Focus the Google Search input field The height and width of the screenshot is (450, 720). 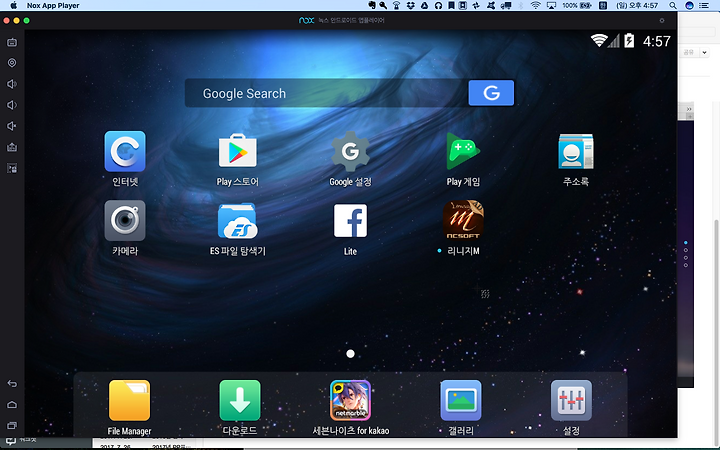click(326, 93)
